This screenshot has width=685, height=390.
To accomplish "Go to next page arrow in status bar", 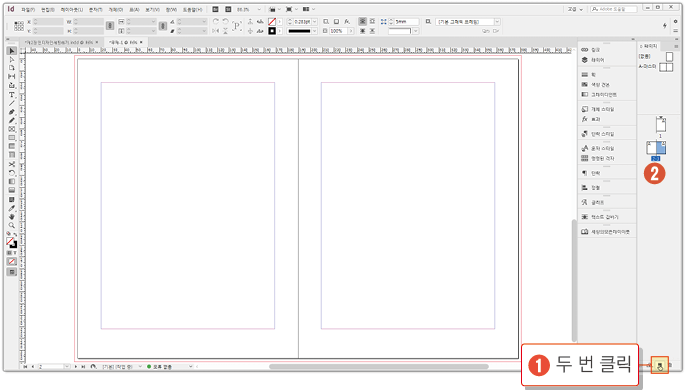I will [76, 366].
